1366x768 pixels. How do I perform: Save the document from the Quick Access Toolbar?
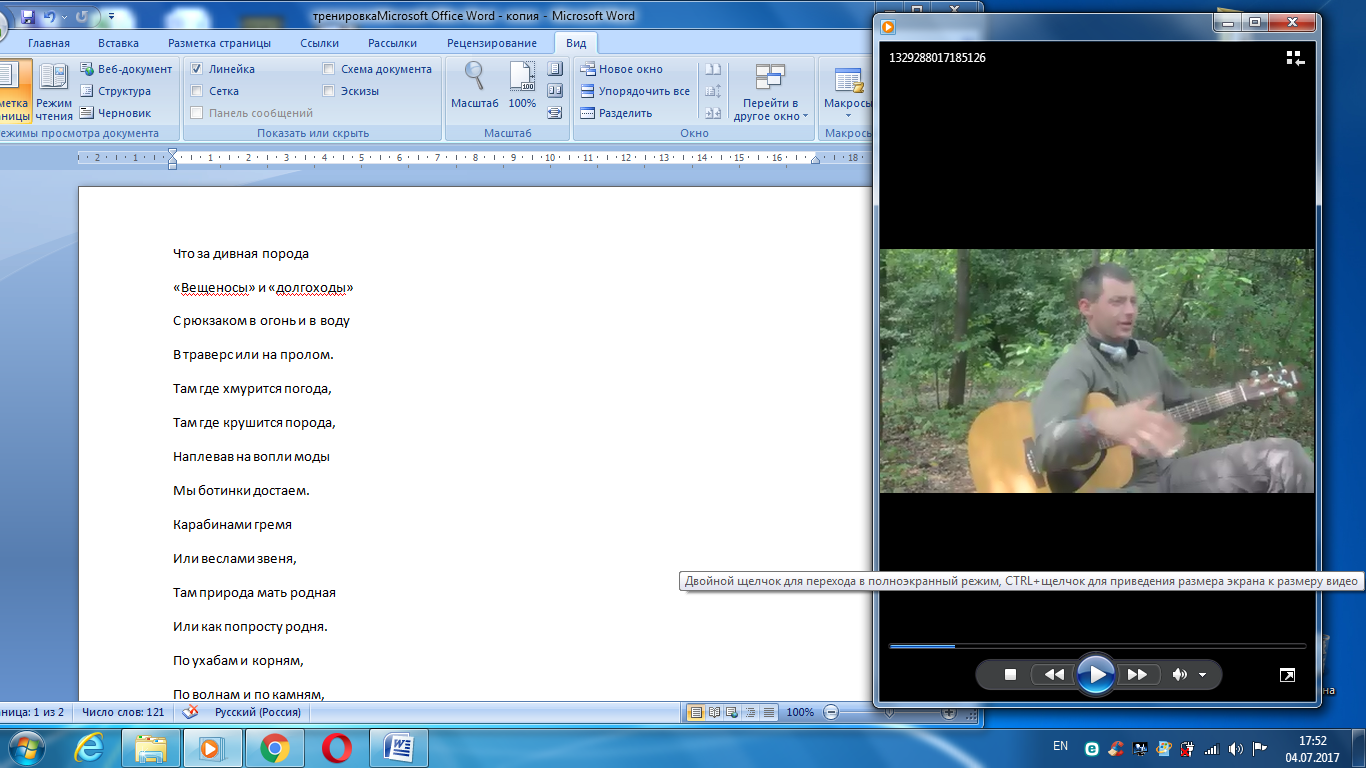[x=27, y=17]
